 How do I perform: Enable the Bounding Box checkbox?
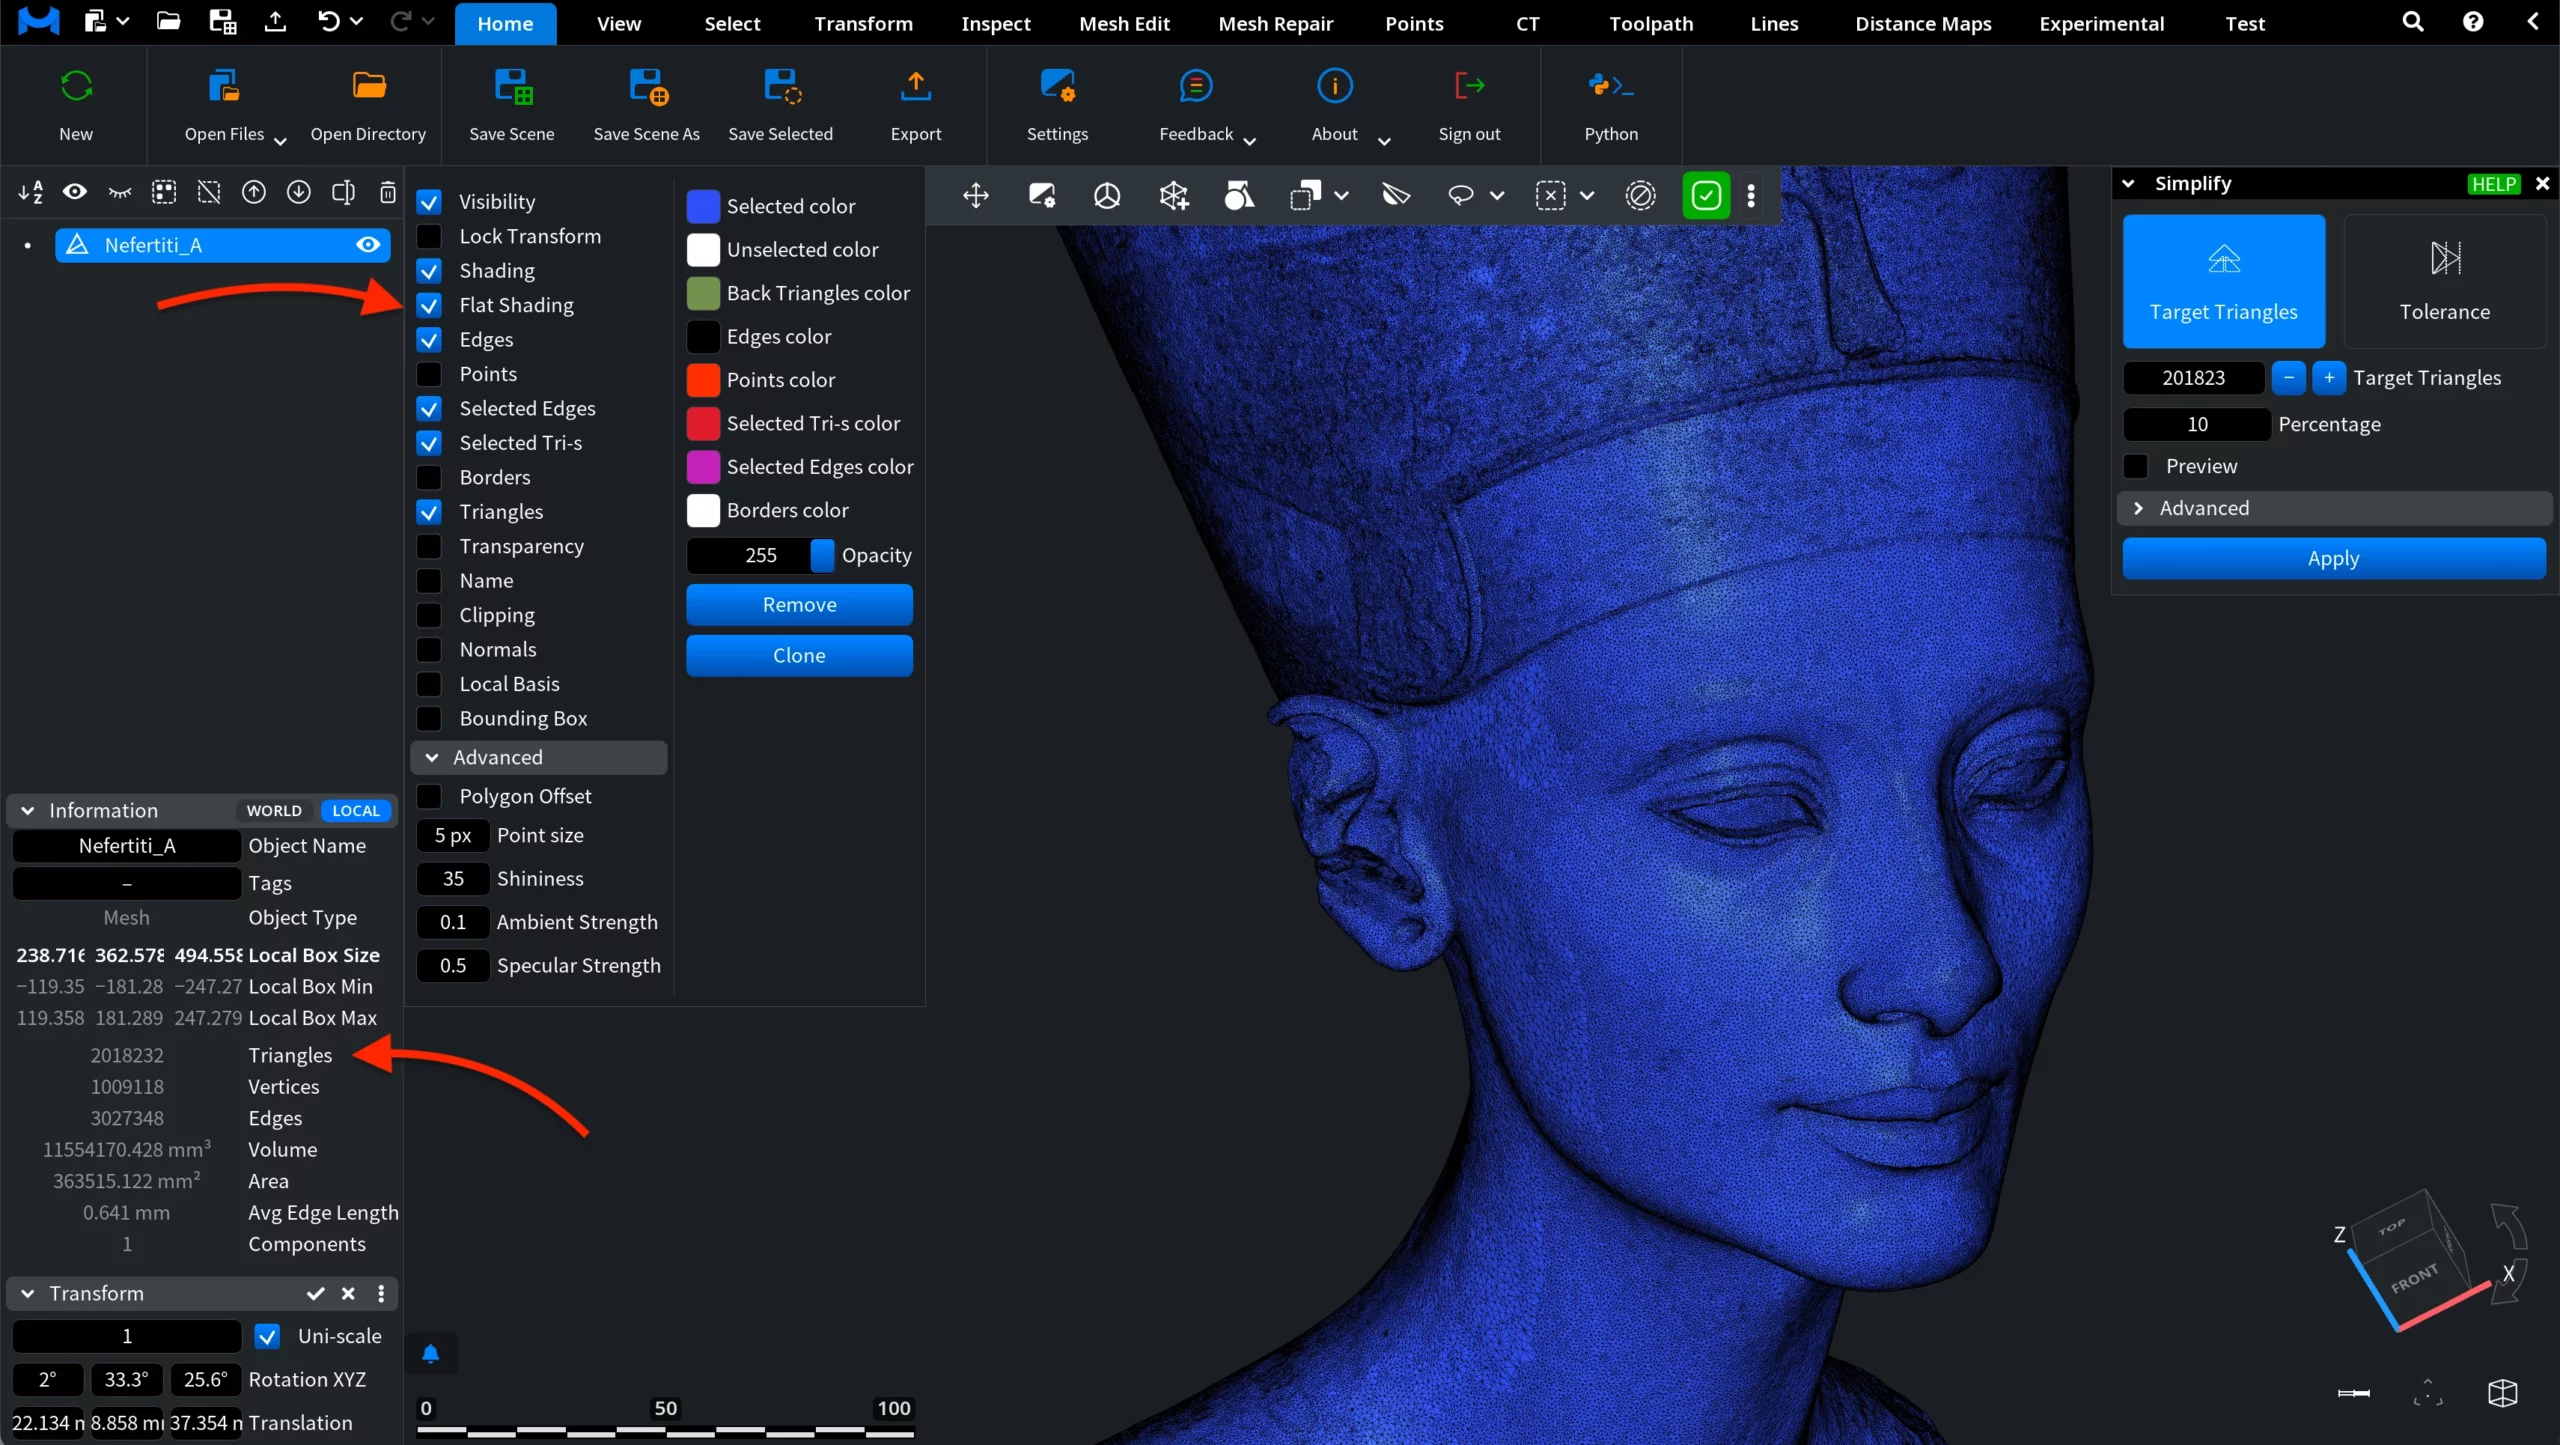click(429, 718)
